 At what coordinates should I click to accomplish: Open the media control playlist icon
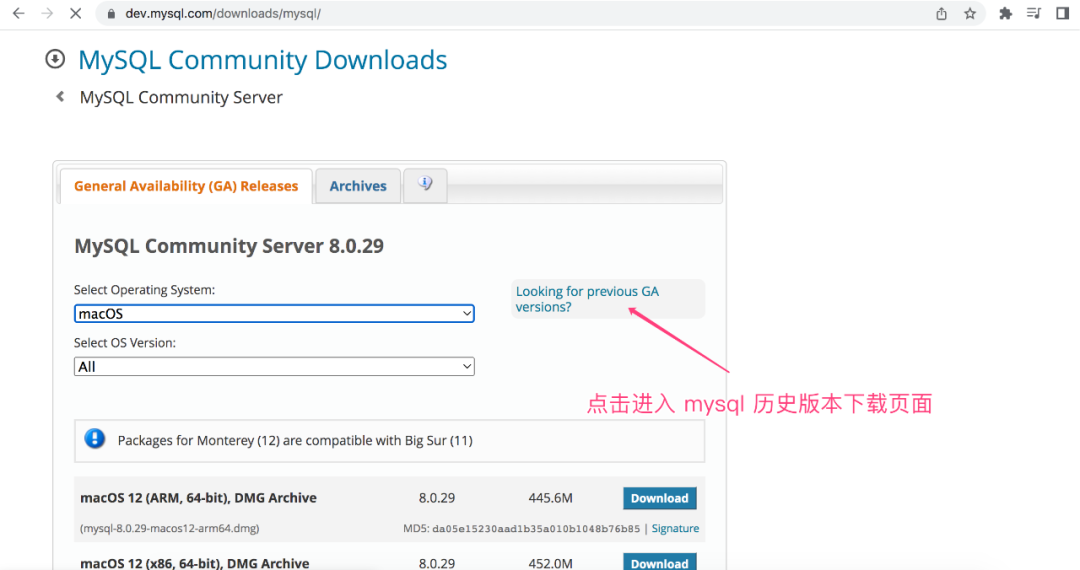click(x=1034, y=14)
